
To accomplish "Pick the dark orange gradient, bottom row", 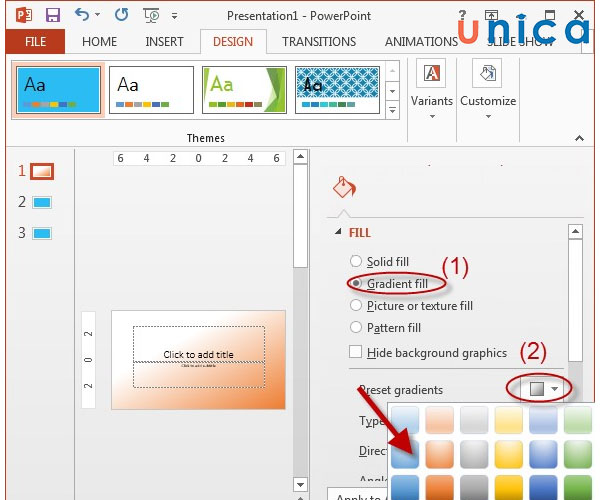I will (x=439, y=487).
